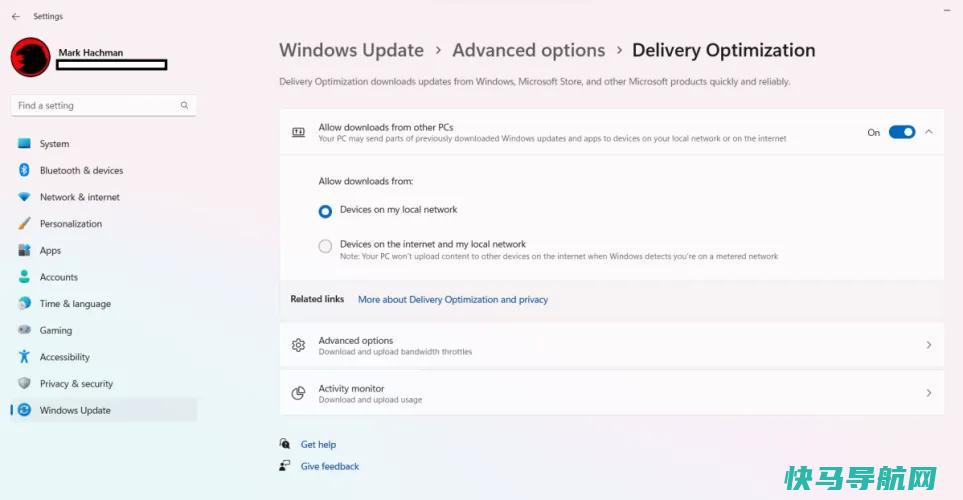The height and width of the screenshot is (500, 963).
Task: Open More about Delivery Optimization and privacy
Action: click(453, 300)
